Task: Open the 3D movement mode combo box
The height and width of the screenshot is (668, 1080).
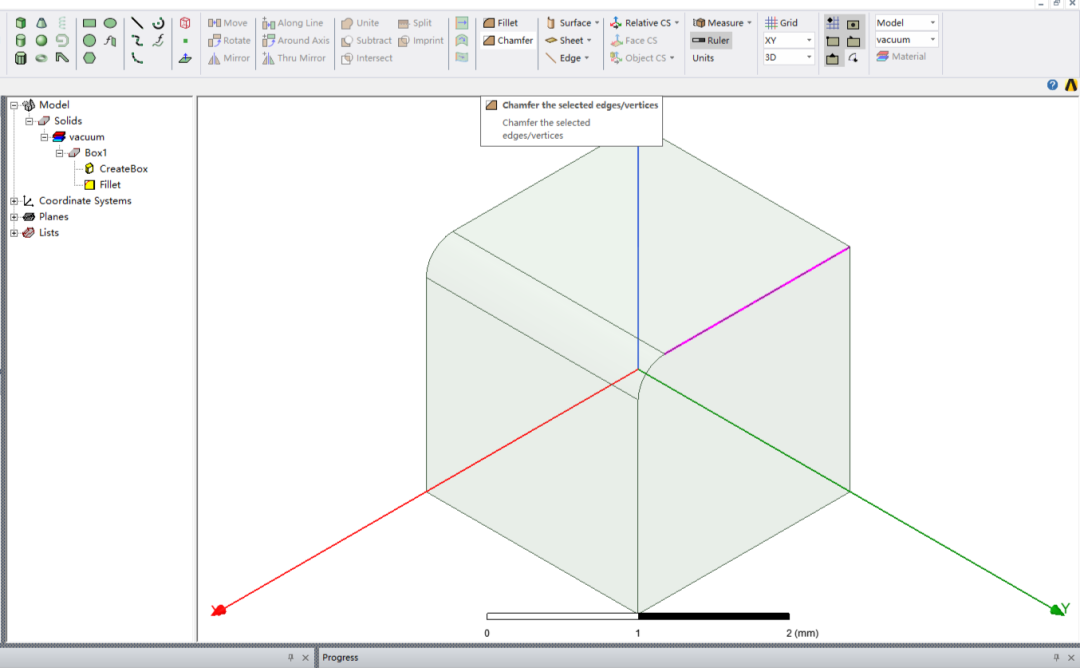Action: tap(788, 57)
